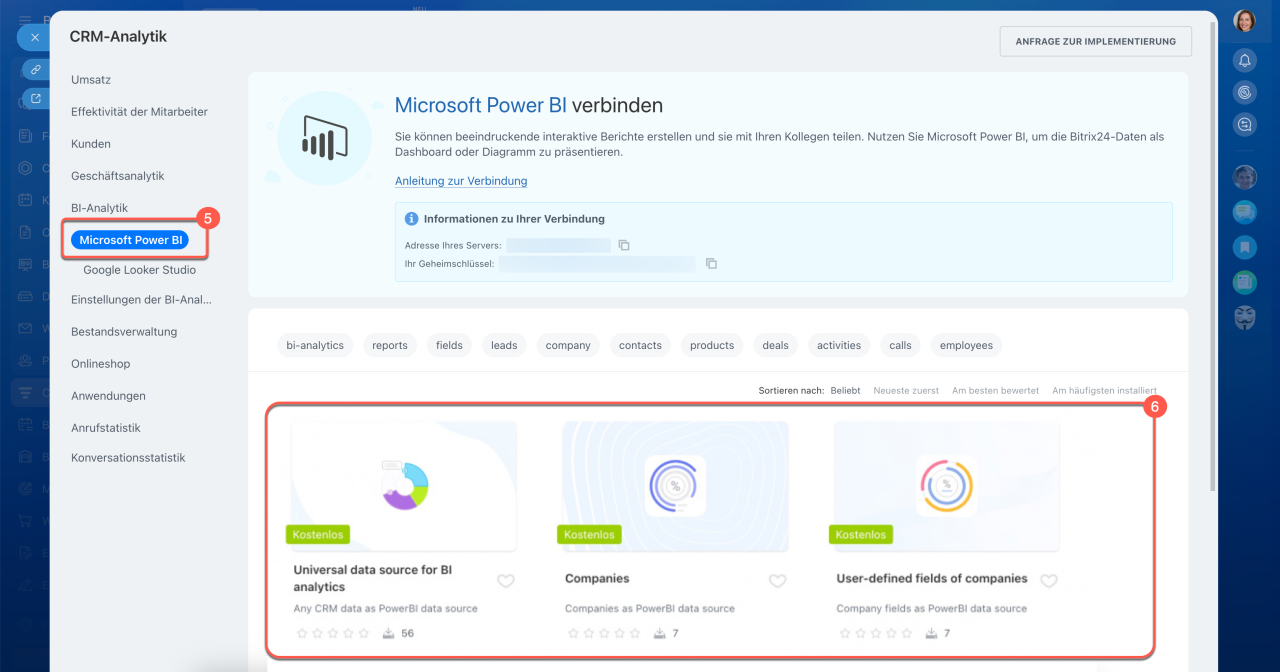1280x672 pixels.
Task: Sort apps by Am besten bewertet
Action: click(x=995, y=391)
